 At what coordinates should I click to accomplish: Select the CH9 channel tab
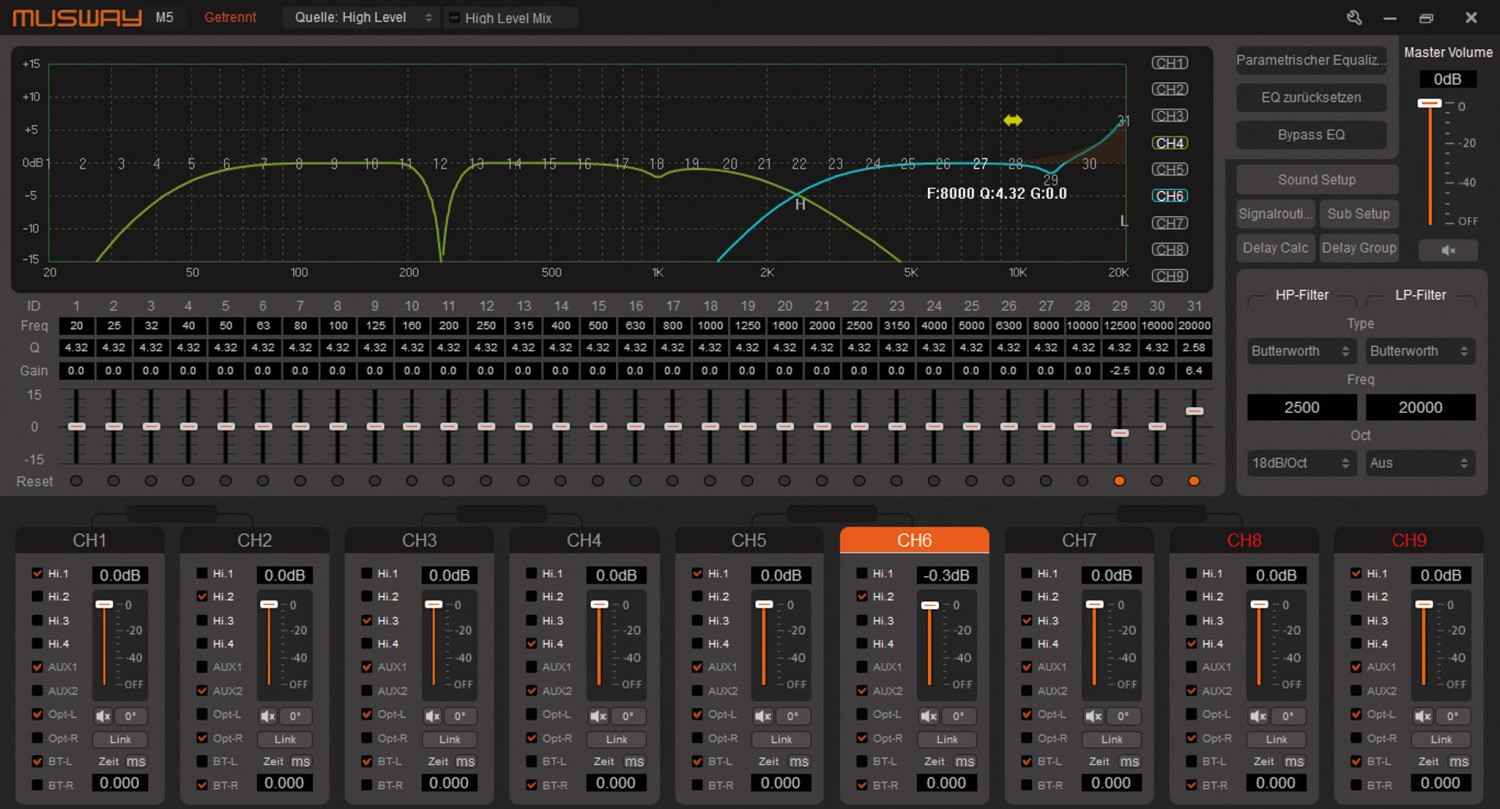pyautogui.click(x=1409, y=540)
